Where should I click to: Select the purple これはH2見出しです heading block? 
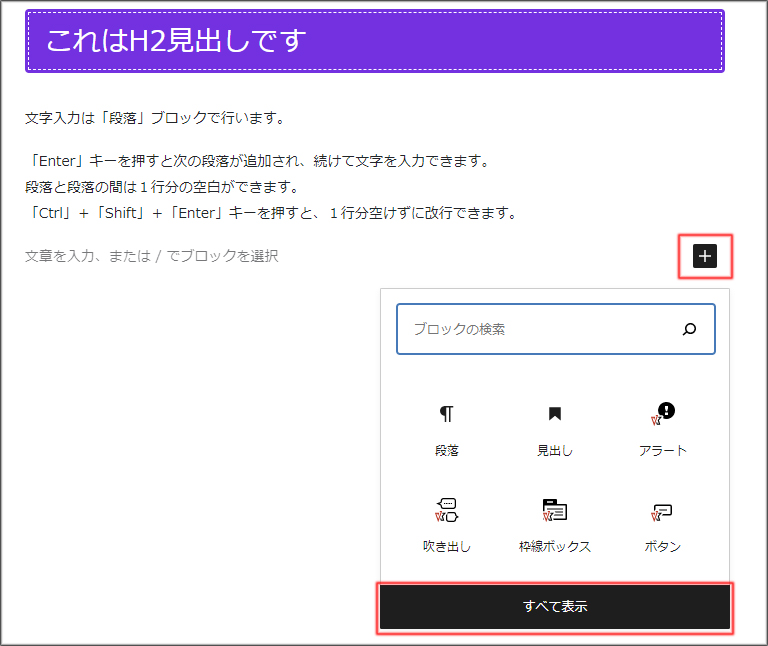[374, 41]
